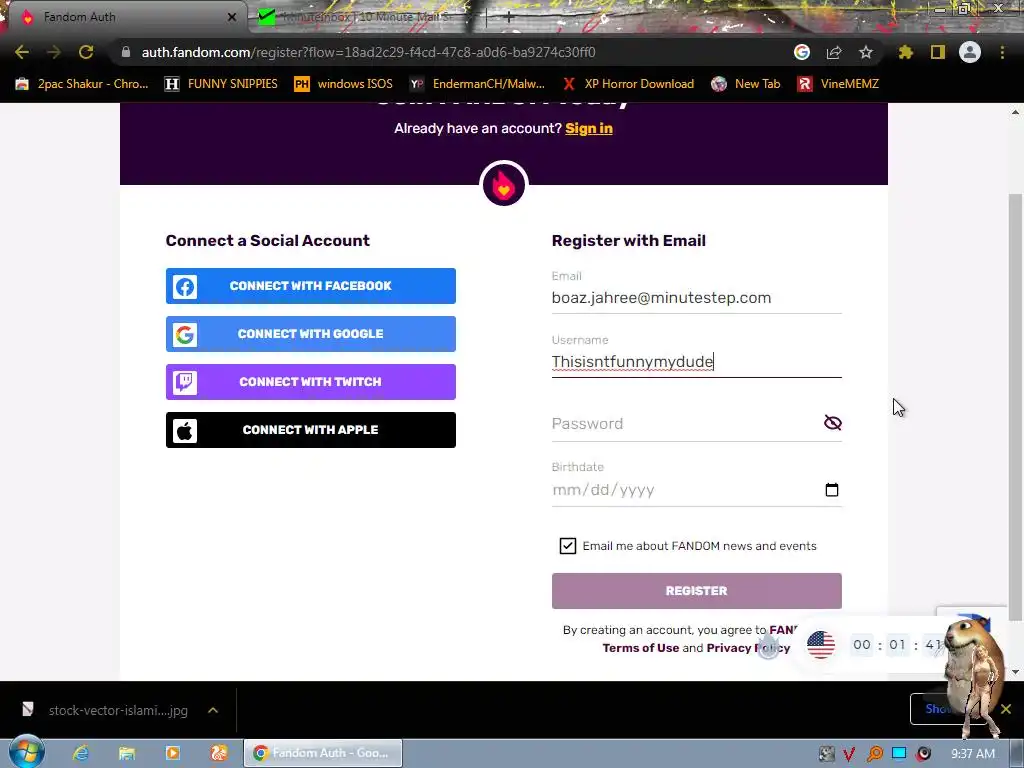Click the red V tray icon

tap(849, 754)
